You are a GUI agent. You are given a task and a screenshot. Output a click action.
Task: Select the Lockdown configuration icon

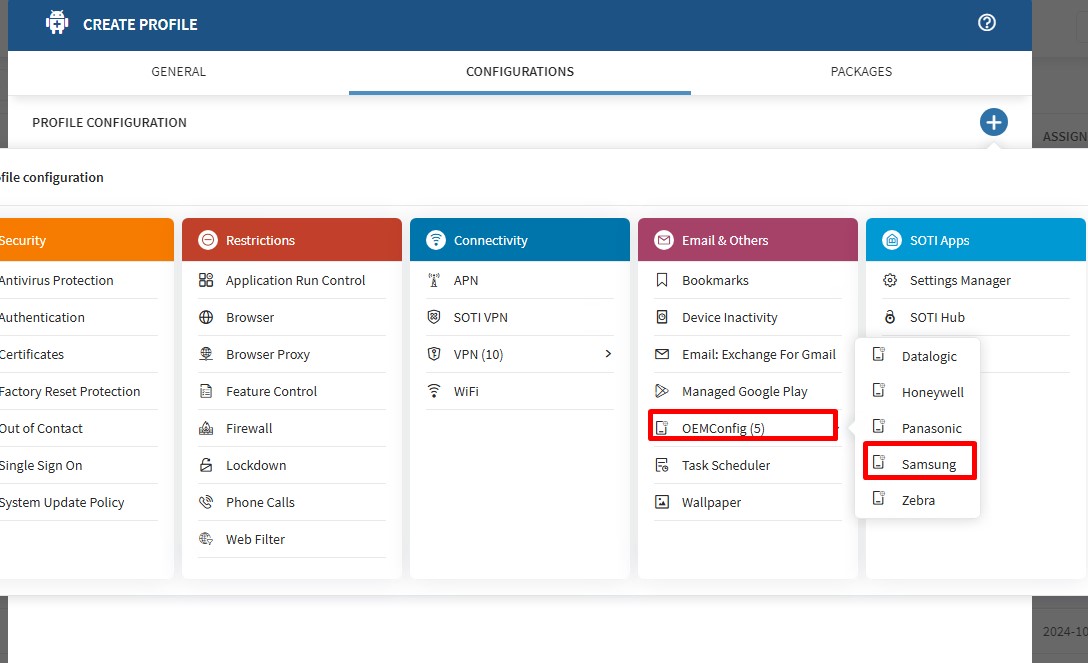point(206,465)
